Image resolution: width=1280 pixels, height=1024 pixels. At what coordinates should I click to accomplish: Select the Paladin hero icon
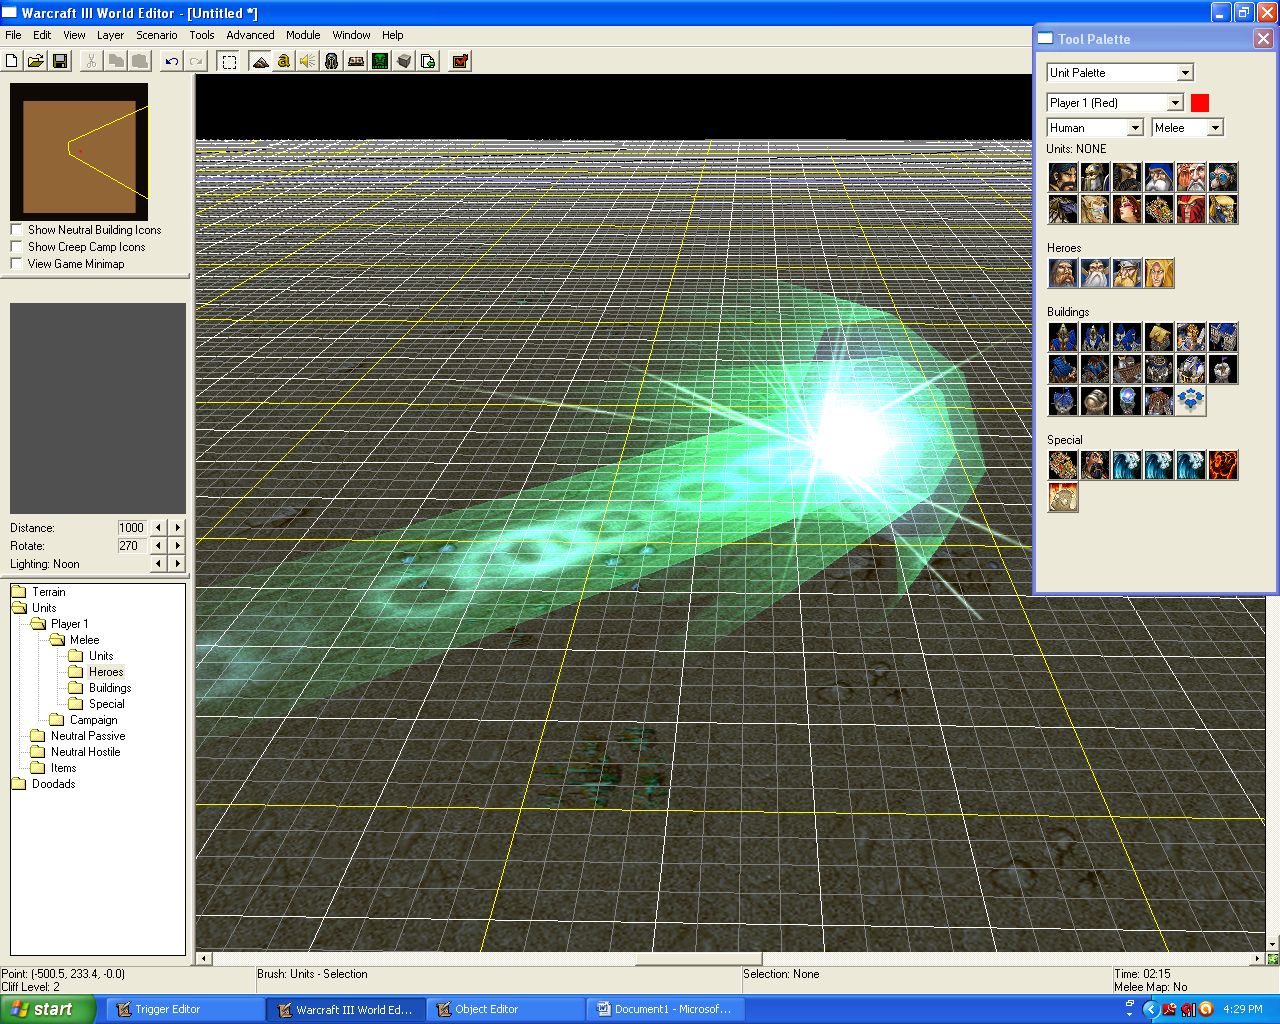[1063, 273]
